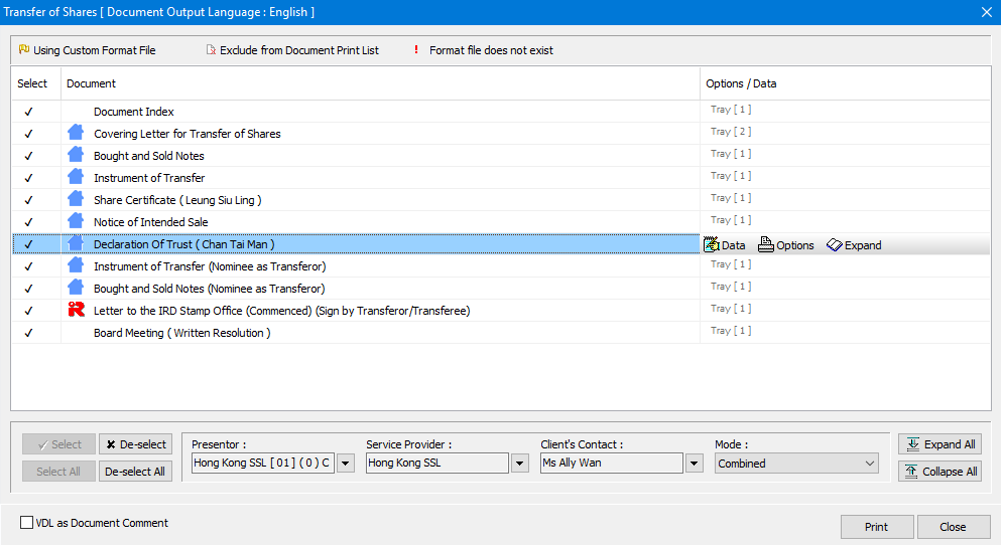Untick the Document Index select checkmark

coord(29,112)
